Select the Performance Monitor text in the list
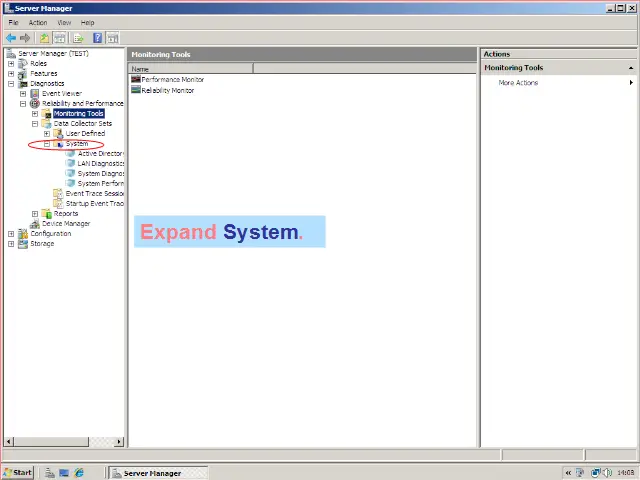 click(x=173, y=79)
